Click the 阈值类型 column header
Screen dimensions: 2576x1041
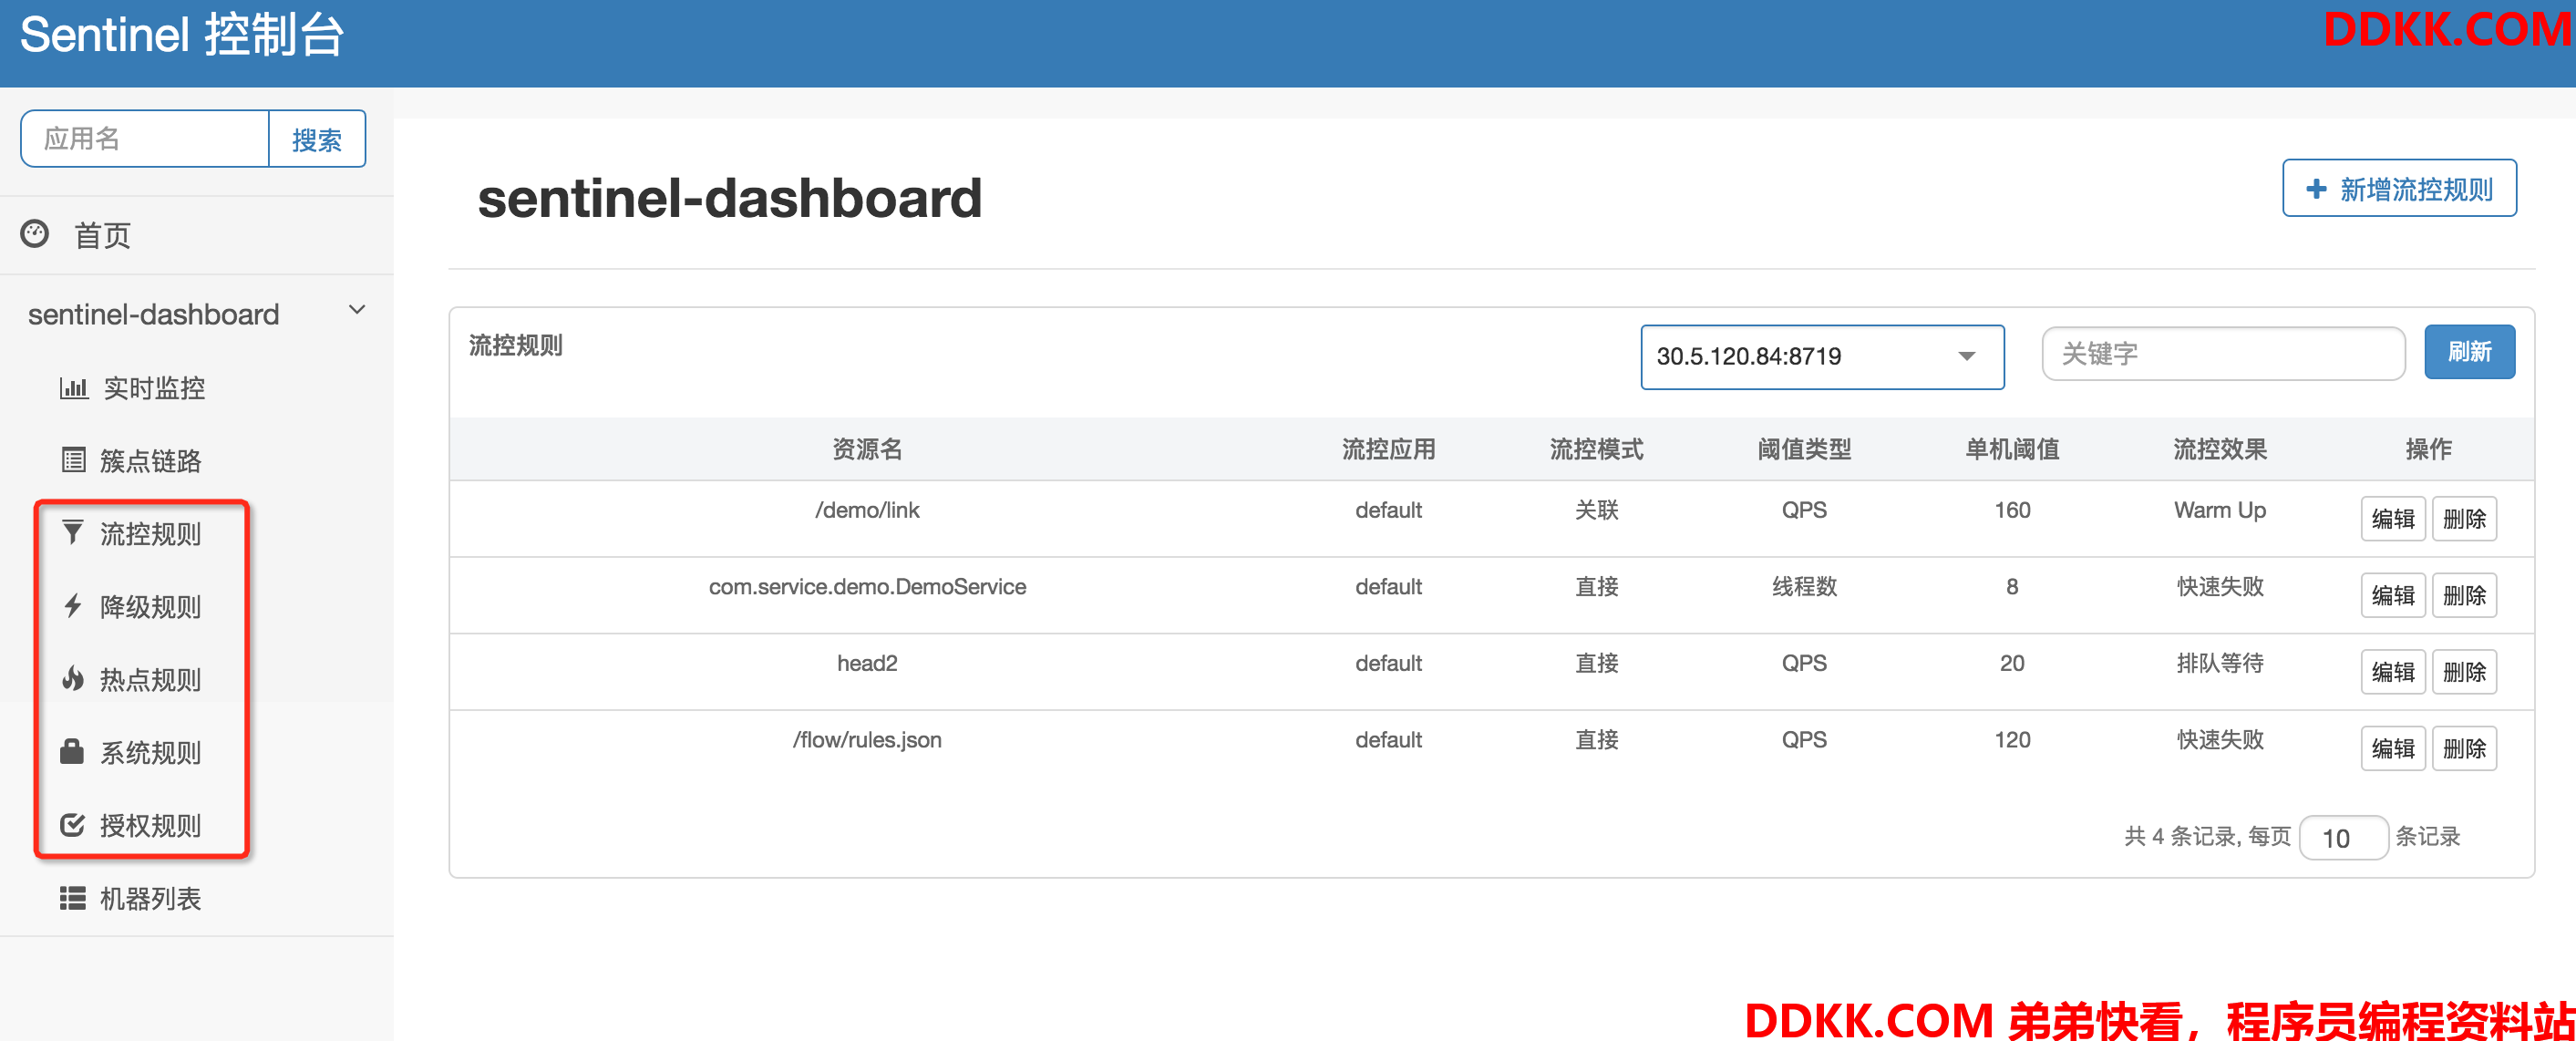coord(1804,449)
